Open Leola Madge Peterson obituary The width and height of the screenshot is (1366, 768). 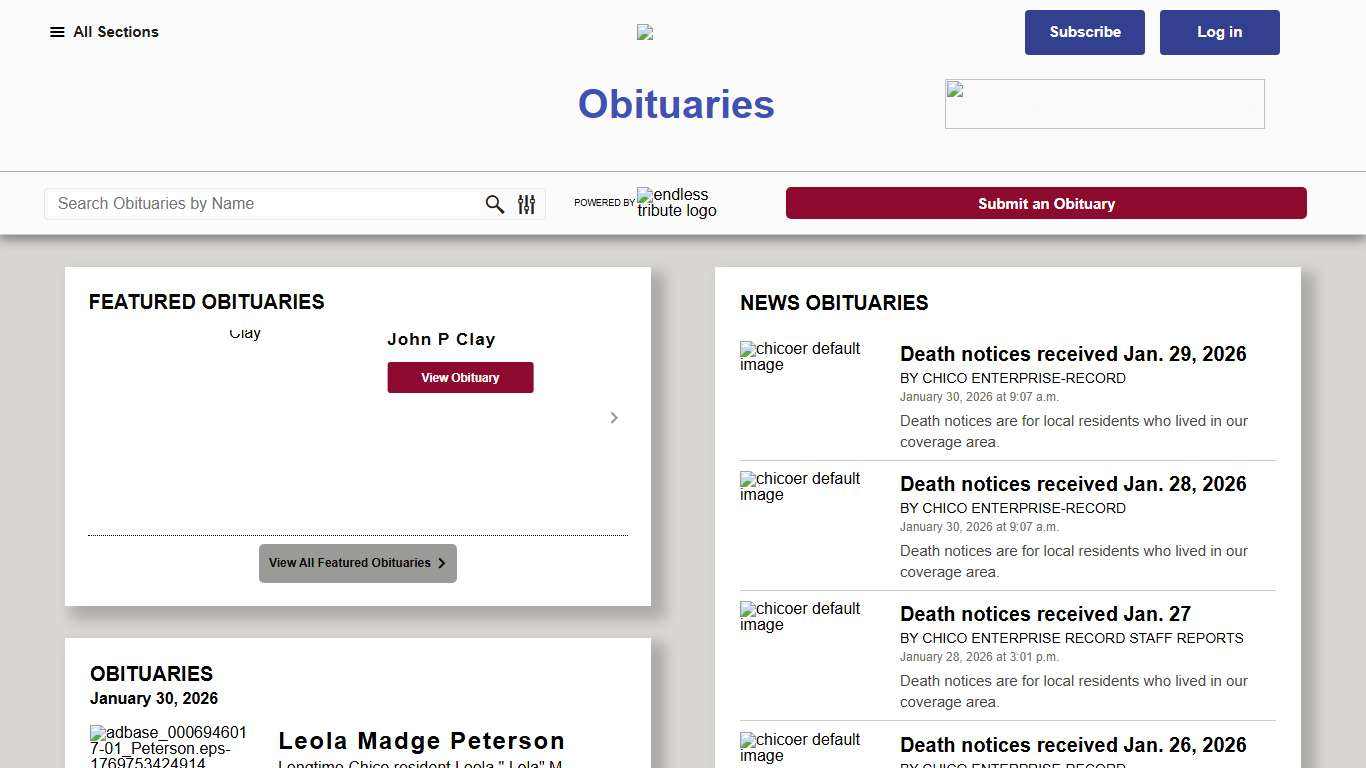point(421,741)
